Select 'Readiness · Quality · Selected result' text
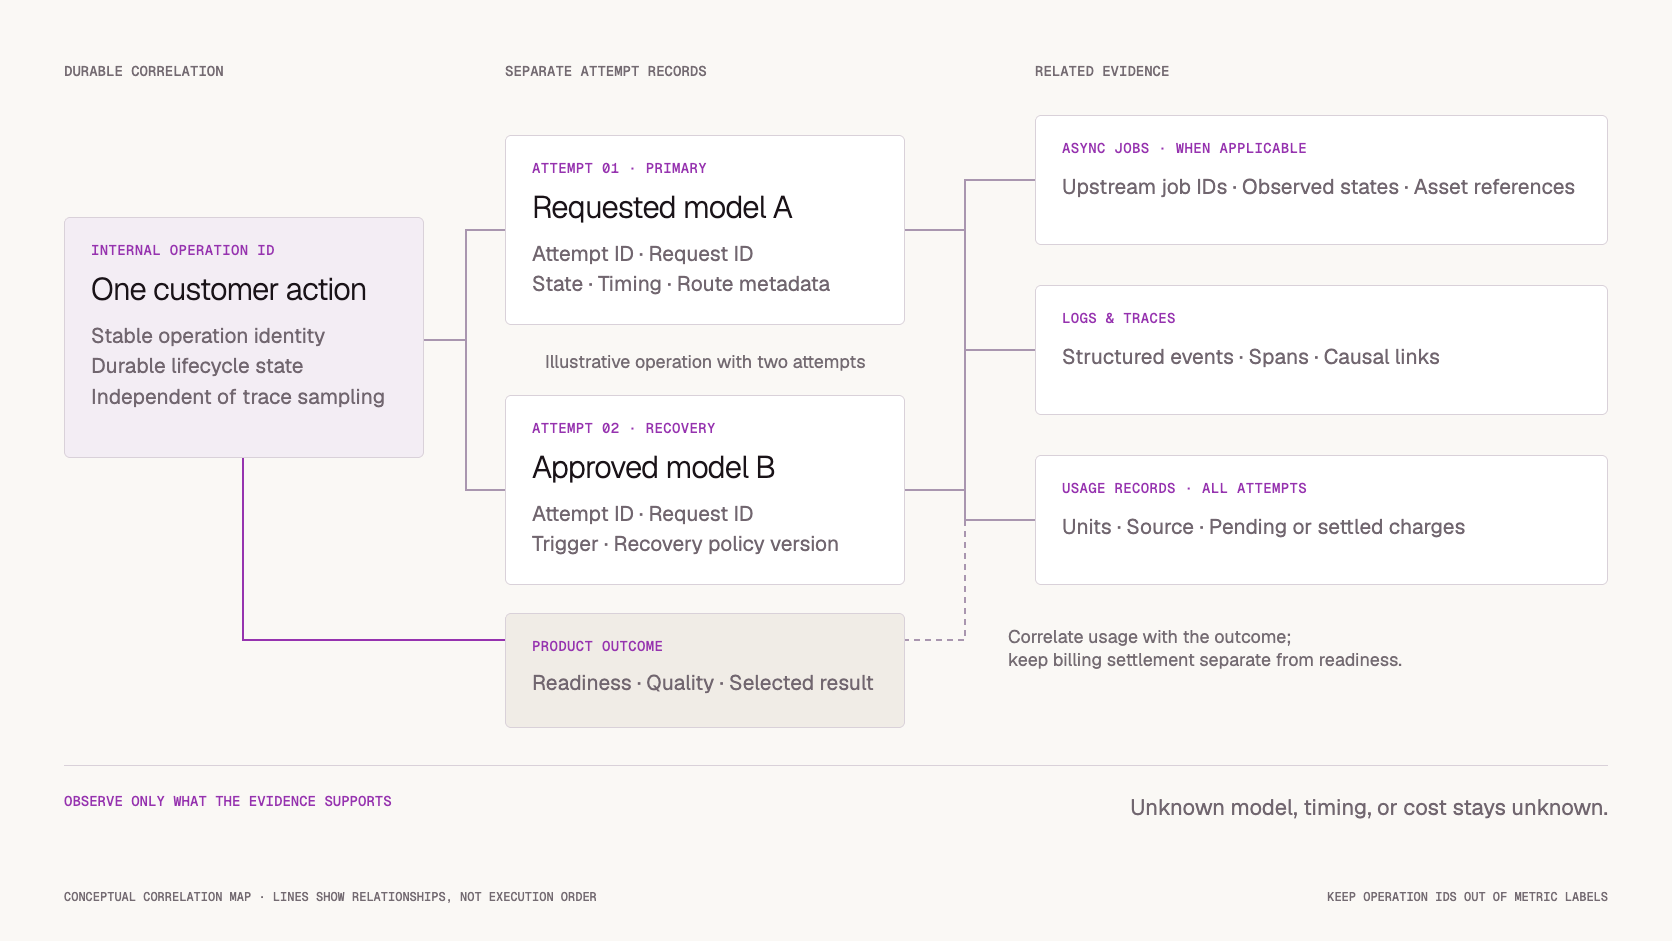 (702, 683)
